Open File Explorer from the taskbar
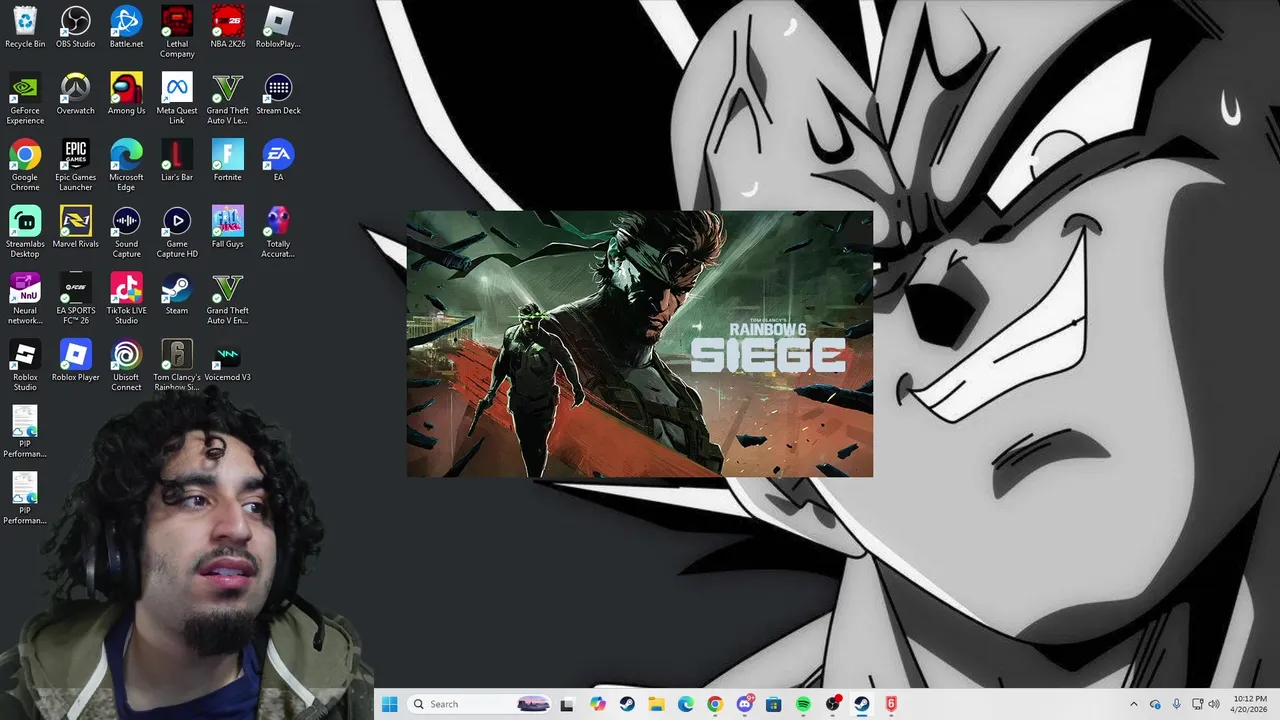 (x=656, y=704)
